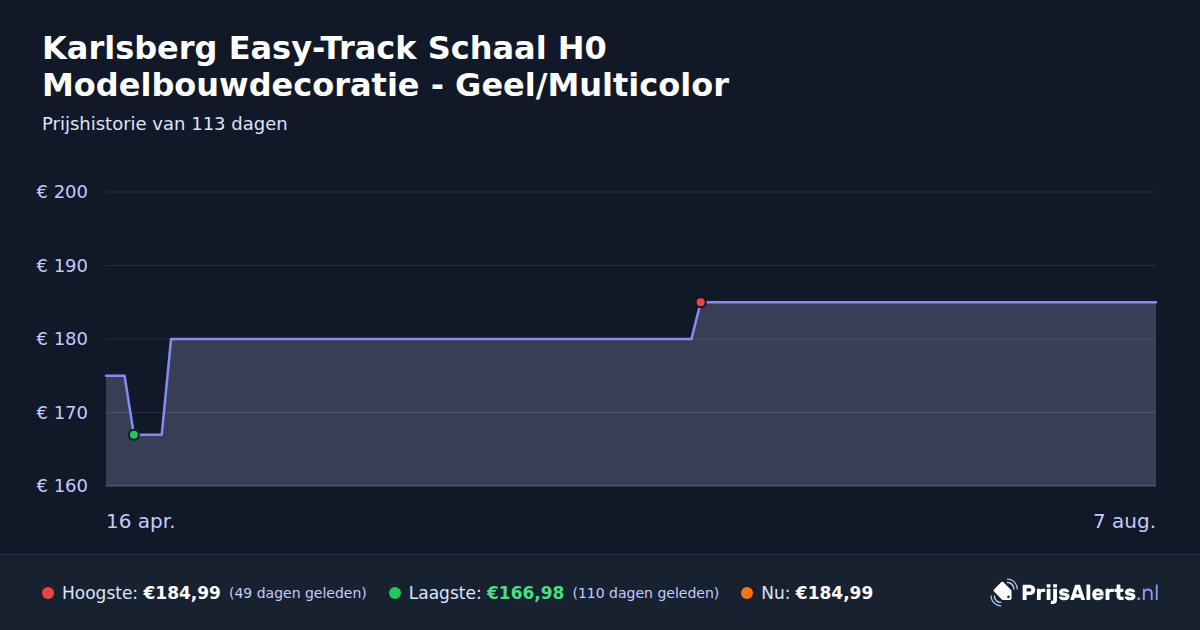
Task: Click the green Laagste legend dot
Action: 395,593
